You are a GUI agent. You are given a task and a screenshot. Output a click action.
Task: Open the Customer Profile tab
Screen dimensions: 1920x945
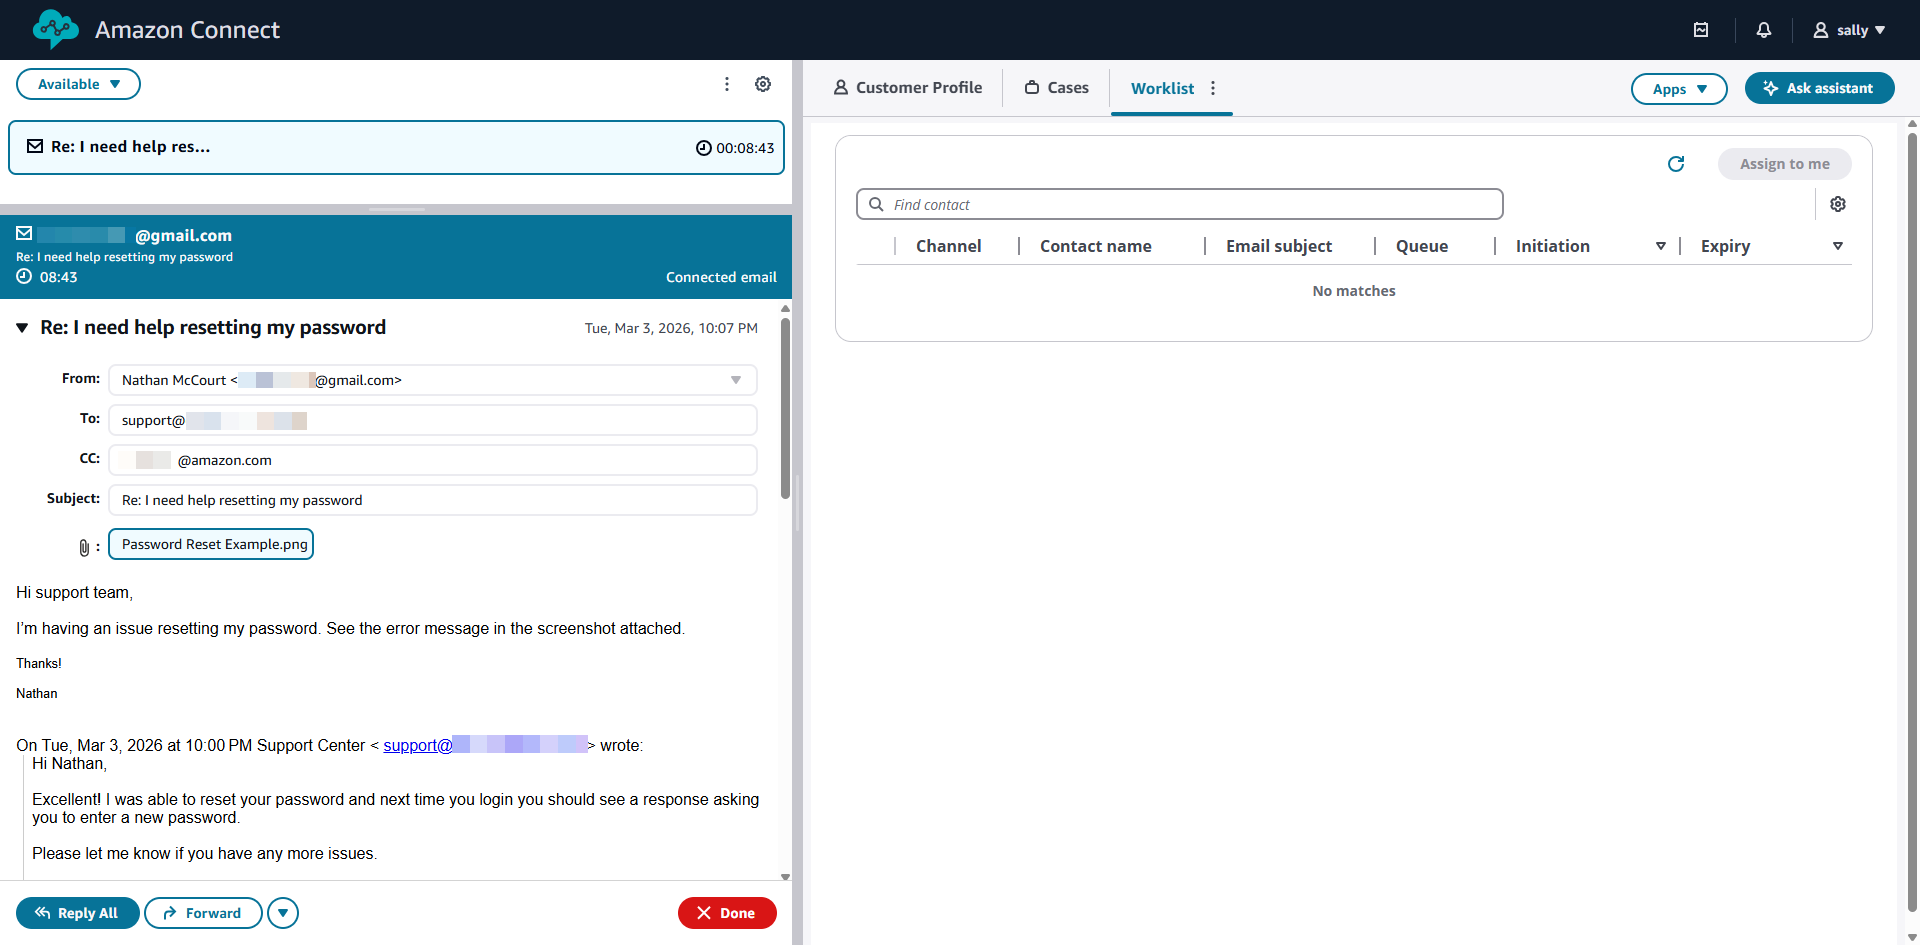coord(907,87)
